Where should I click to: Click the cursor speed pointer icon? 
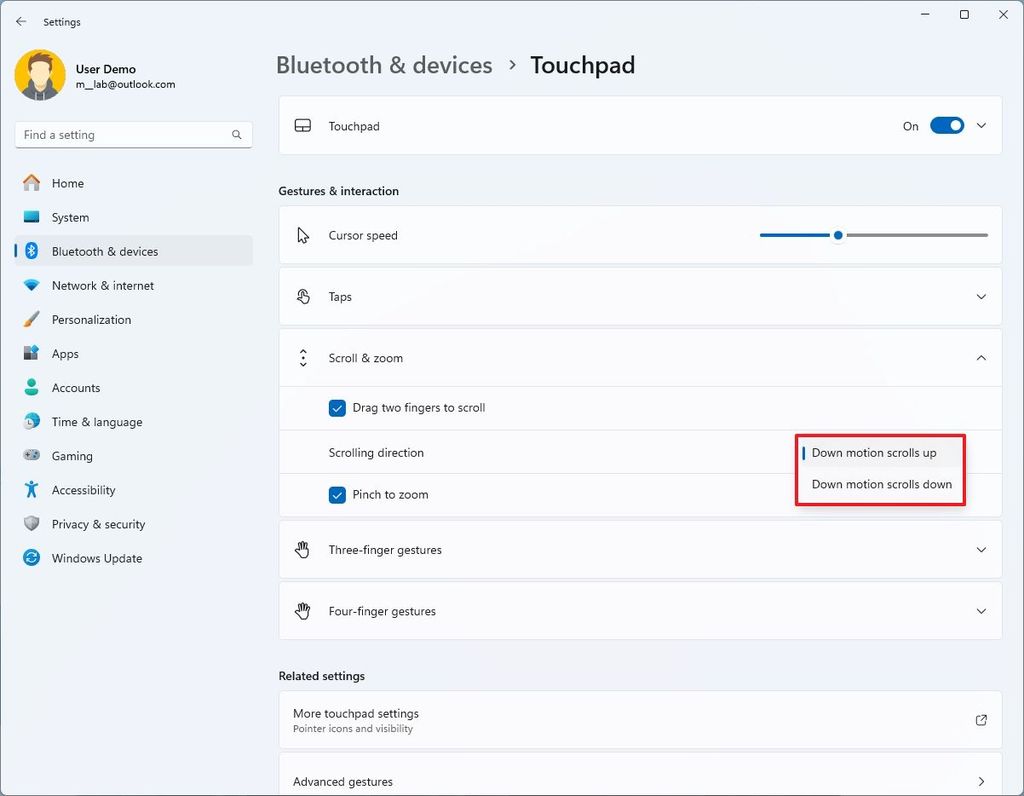point(303,235)
